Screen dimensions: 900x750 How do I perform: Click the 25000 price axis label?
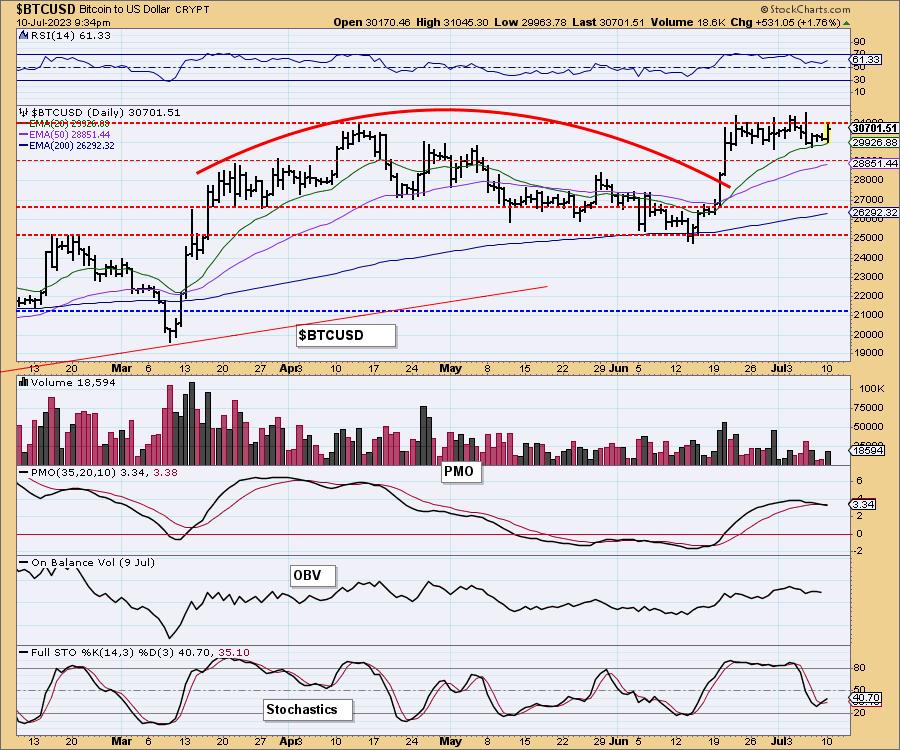(869, 237)
